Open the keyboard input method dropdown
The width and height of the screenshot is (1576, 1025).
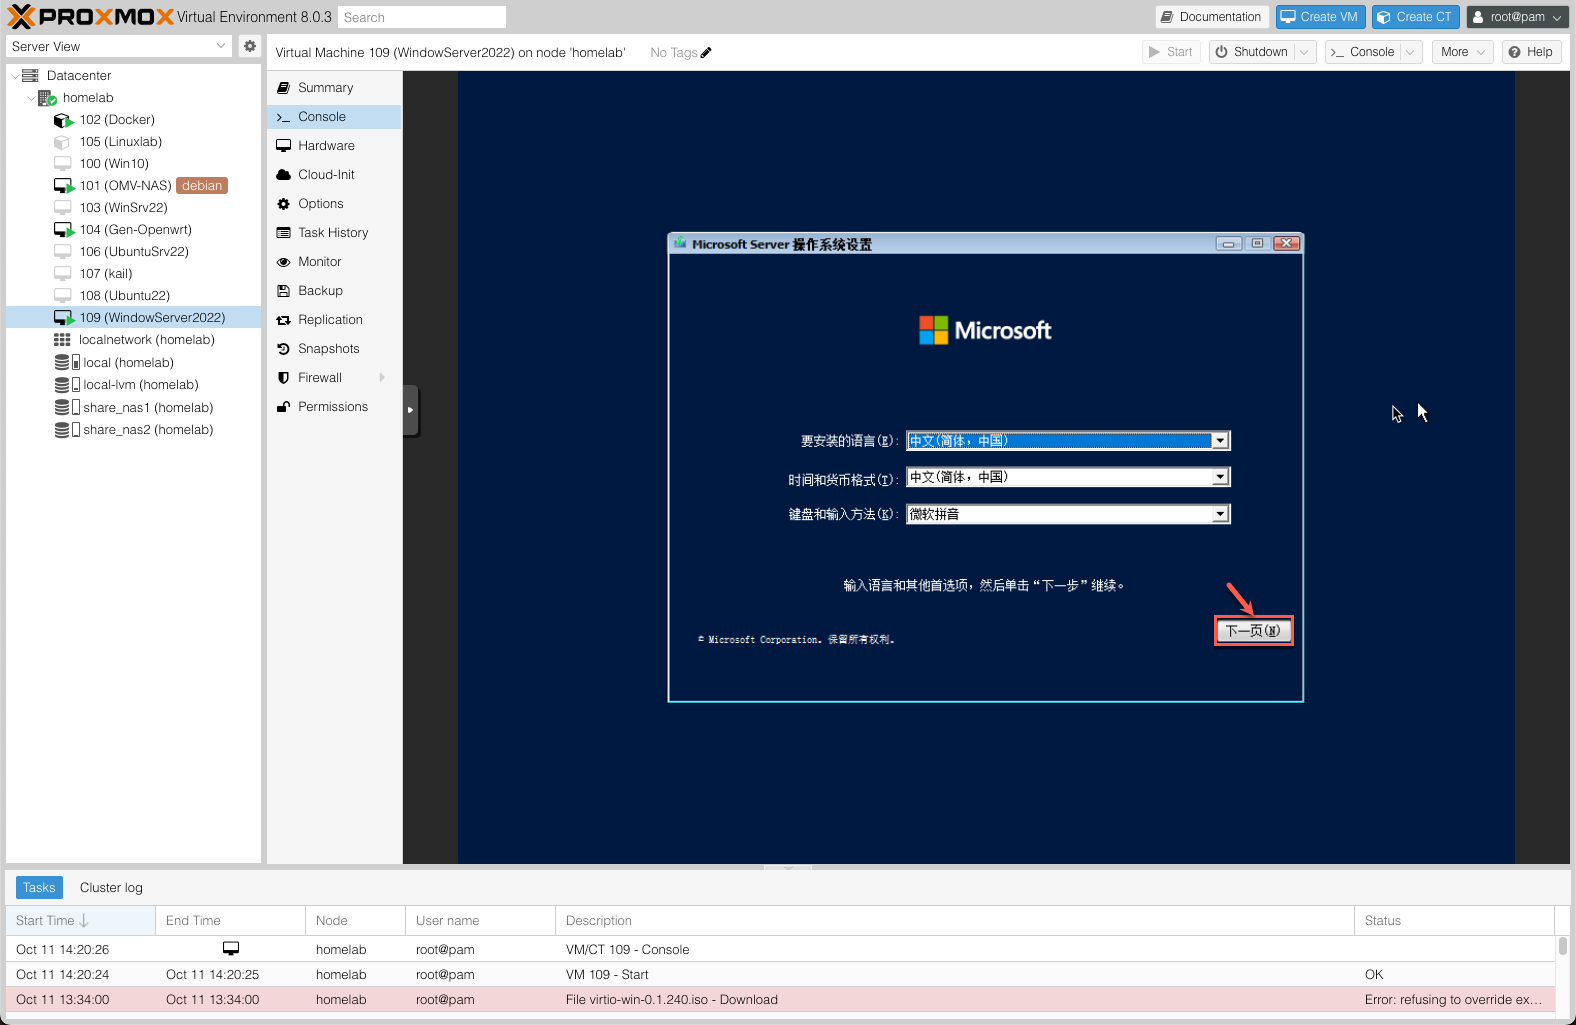(x=1220, y=514)
